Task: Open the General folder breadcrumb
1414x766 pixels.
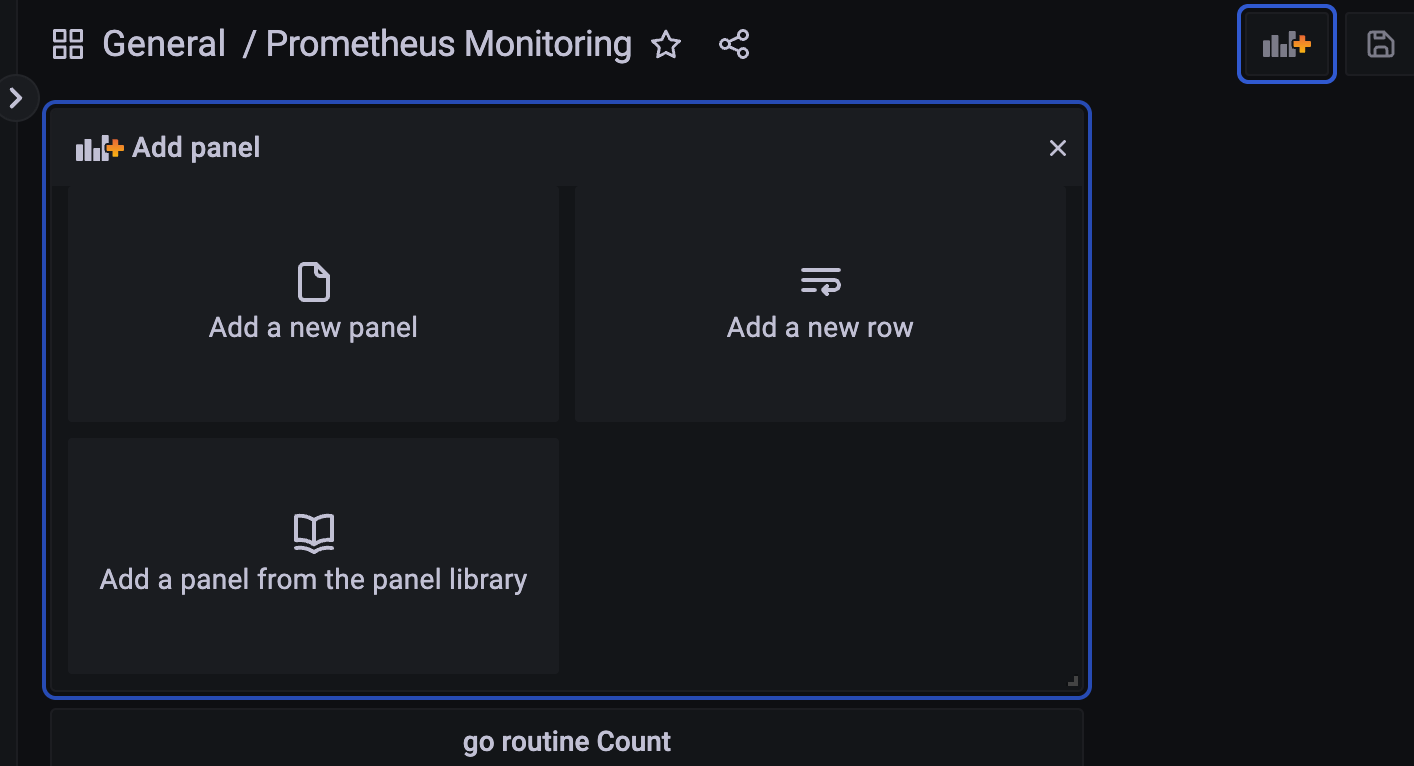Action: [x=164, y=45]
